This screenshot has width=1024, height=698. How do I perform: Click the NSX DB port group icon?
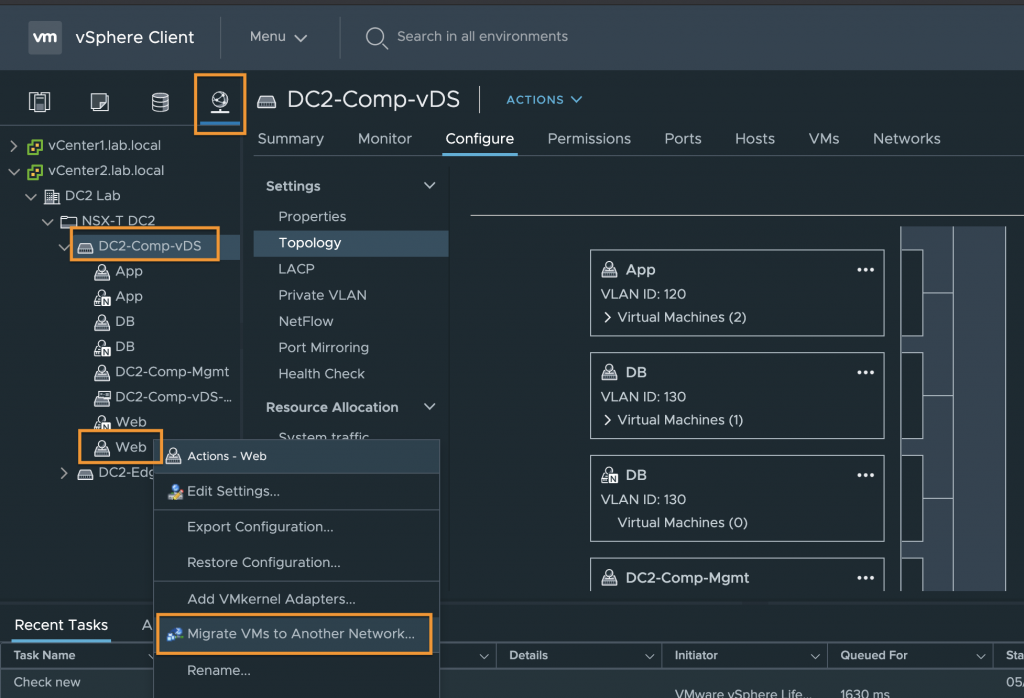102,347
